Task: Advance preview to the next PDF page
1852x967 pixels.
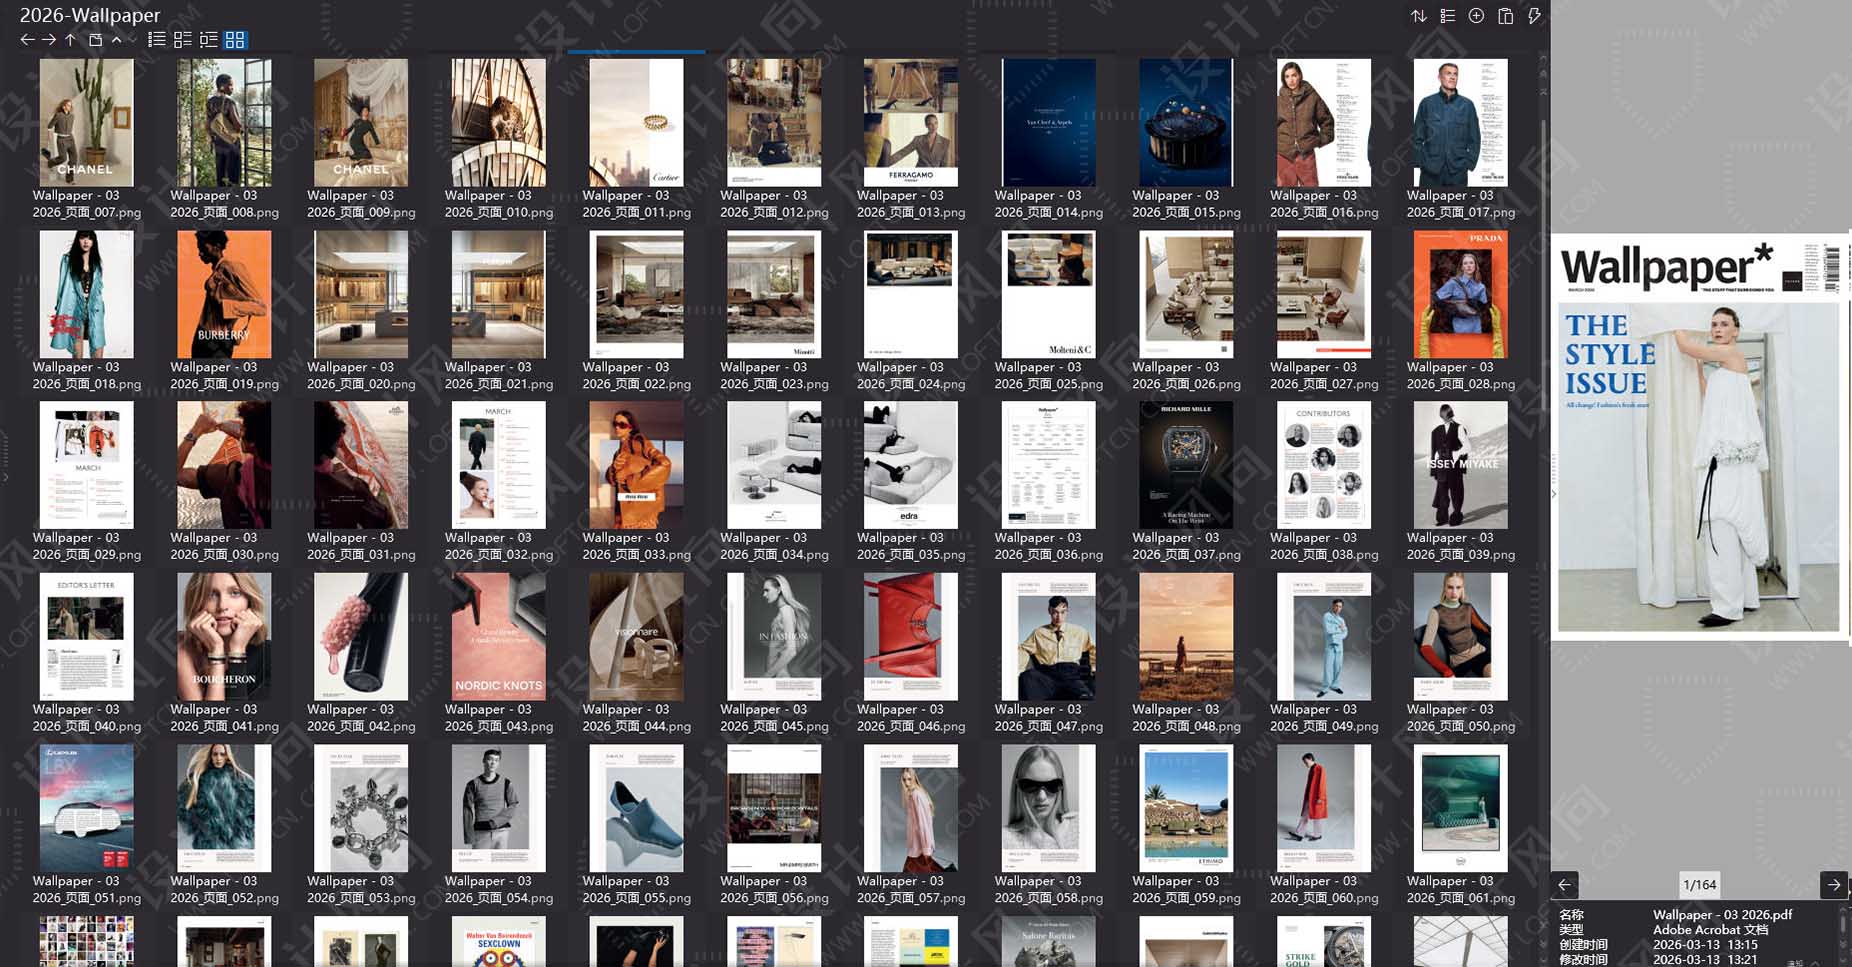Action: click(1836, 885)
